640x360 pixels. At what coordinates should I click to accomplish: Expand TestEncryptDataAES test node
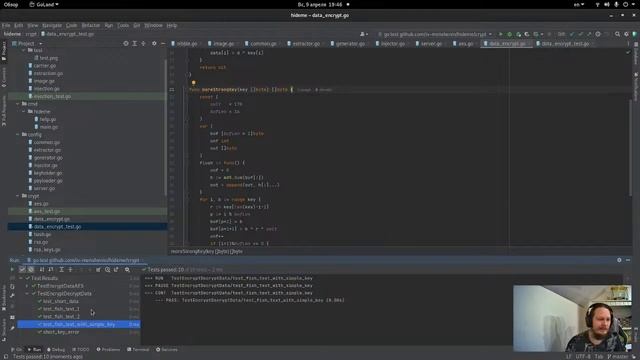27,286
